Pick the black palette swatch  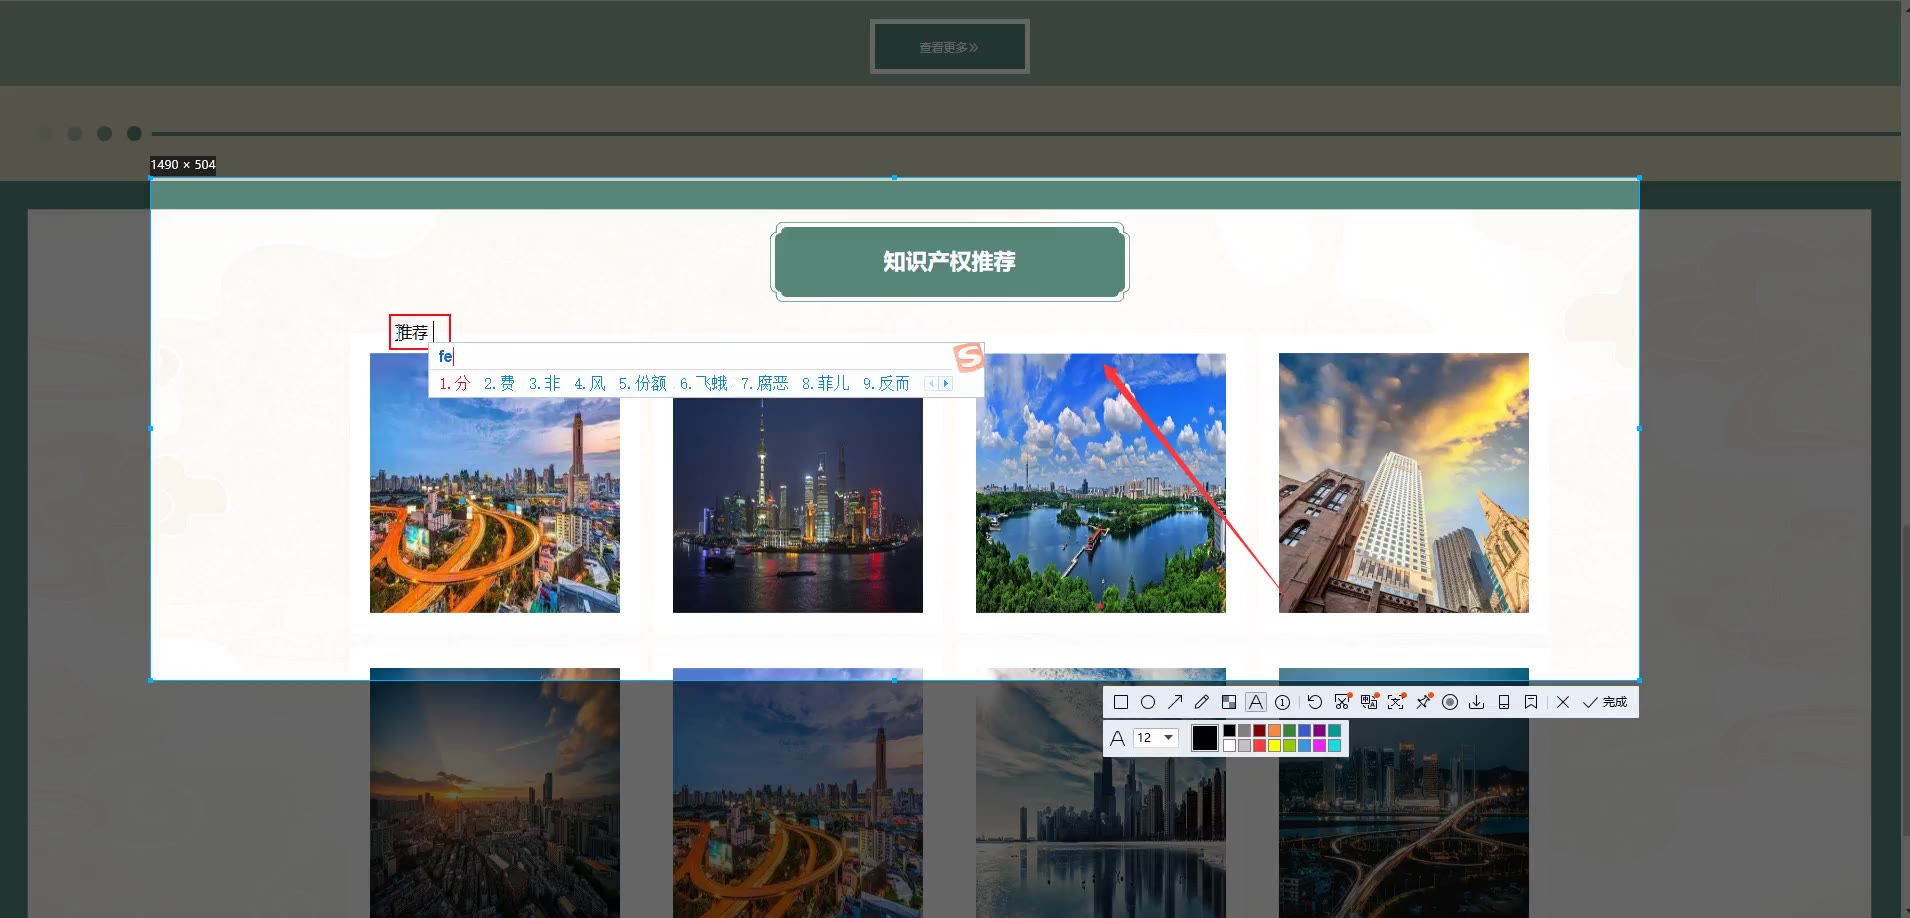[1230, 730]
